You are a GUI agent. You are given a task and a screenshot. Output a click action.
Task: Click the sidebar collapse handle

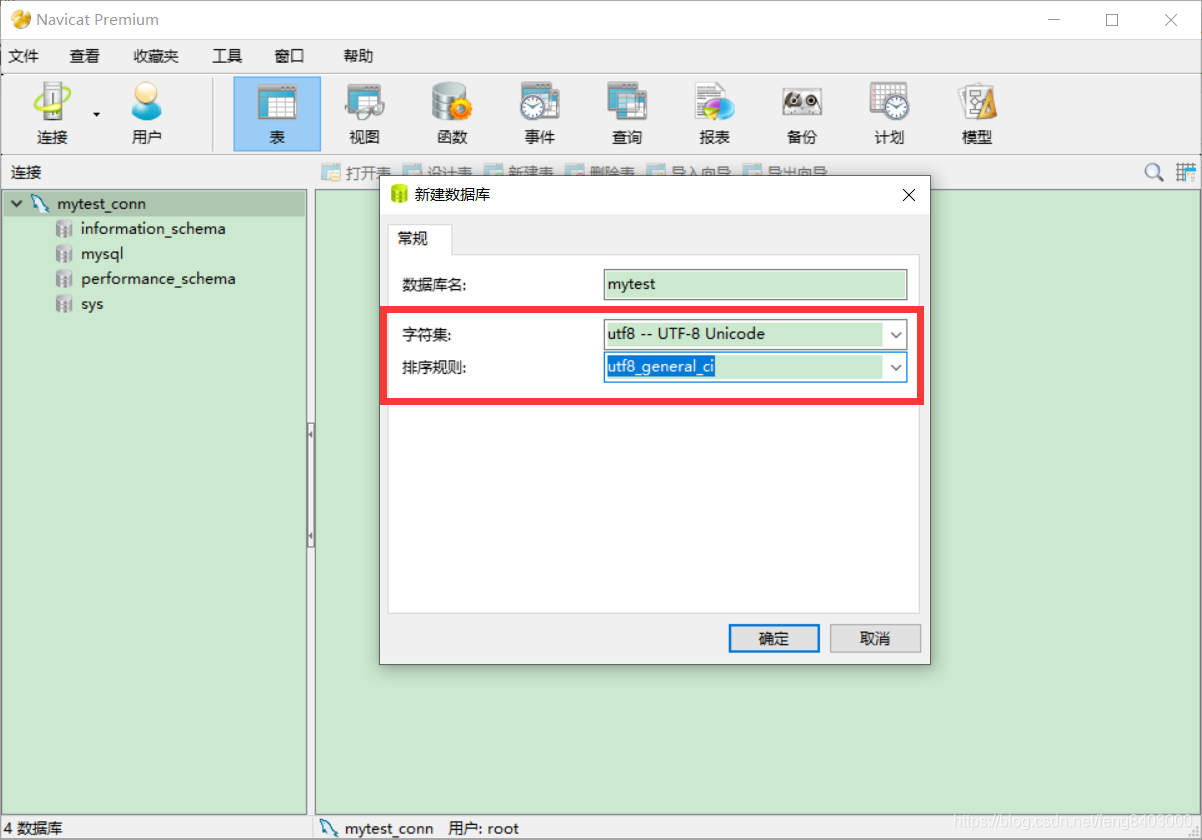310,485
